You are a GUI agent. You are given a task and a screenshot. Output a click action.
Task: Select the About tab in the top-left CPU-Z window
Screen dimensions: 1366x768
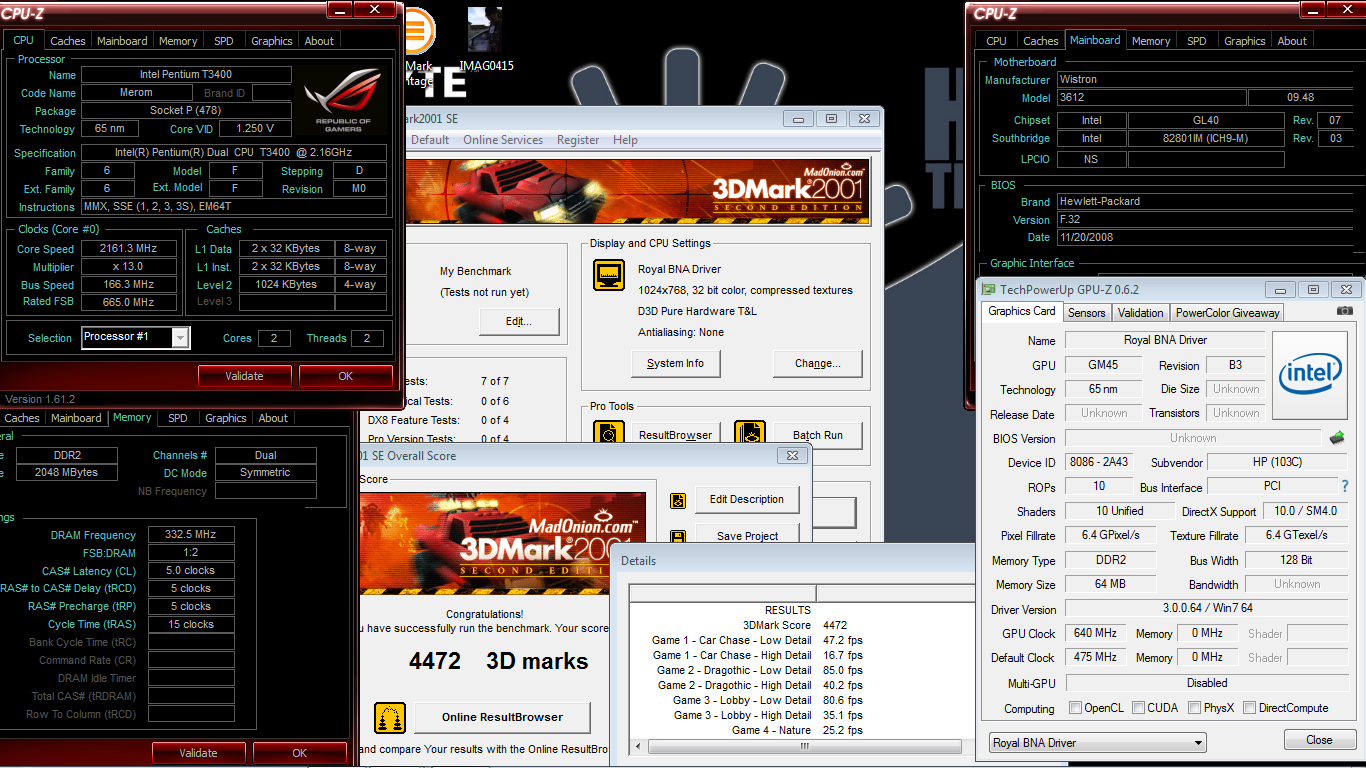click(319, 41)
